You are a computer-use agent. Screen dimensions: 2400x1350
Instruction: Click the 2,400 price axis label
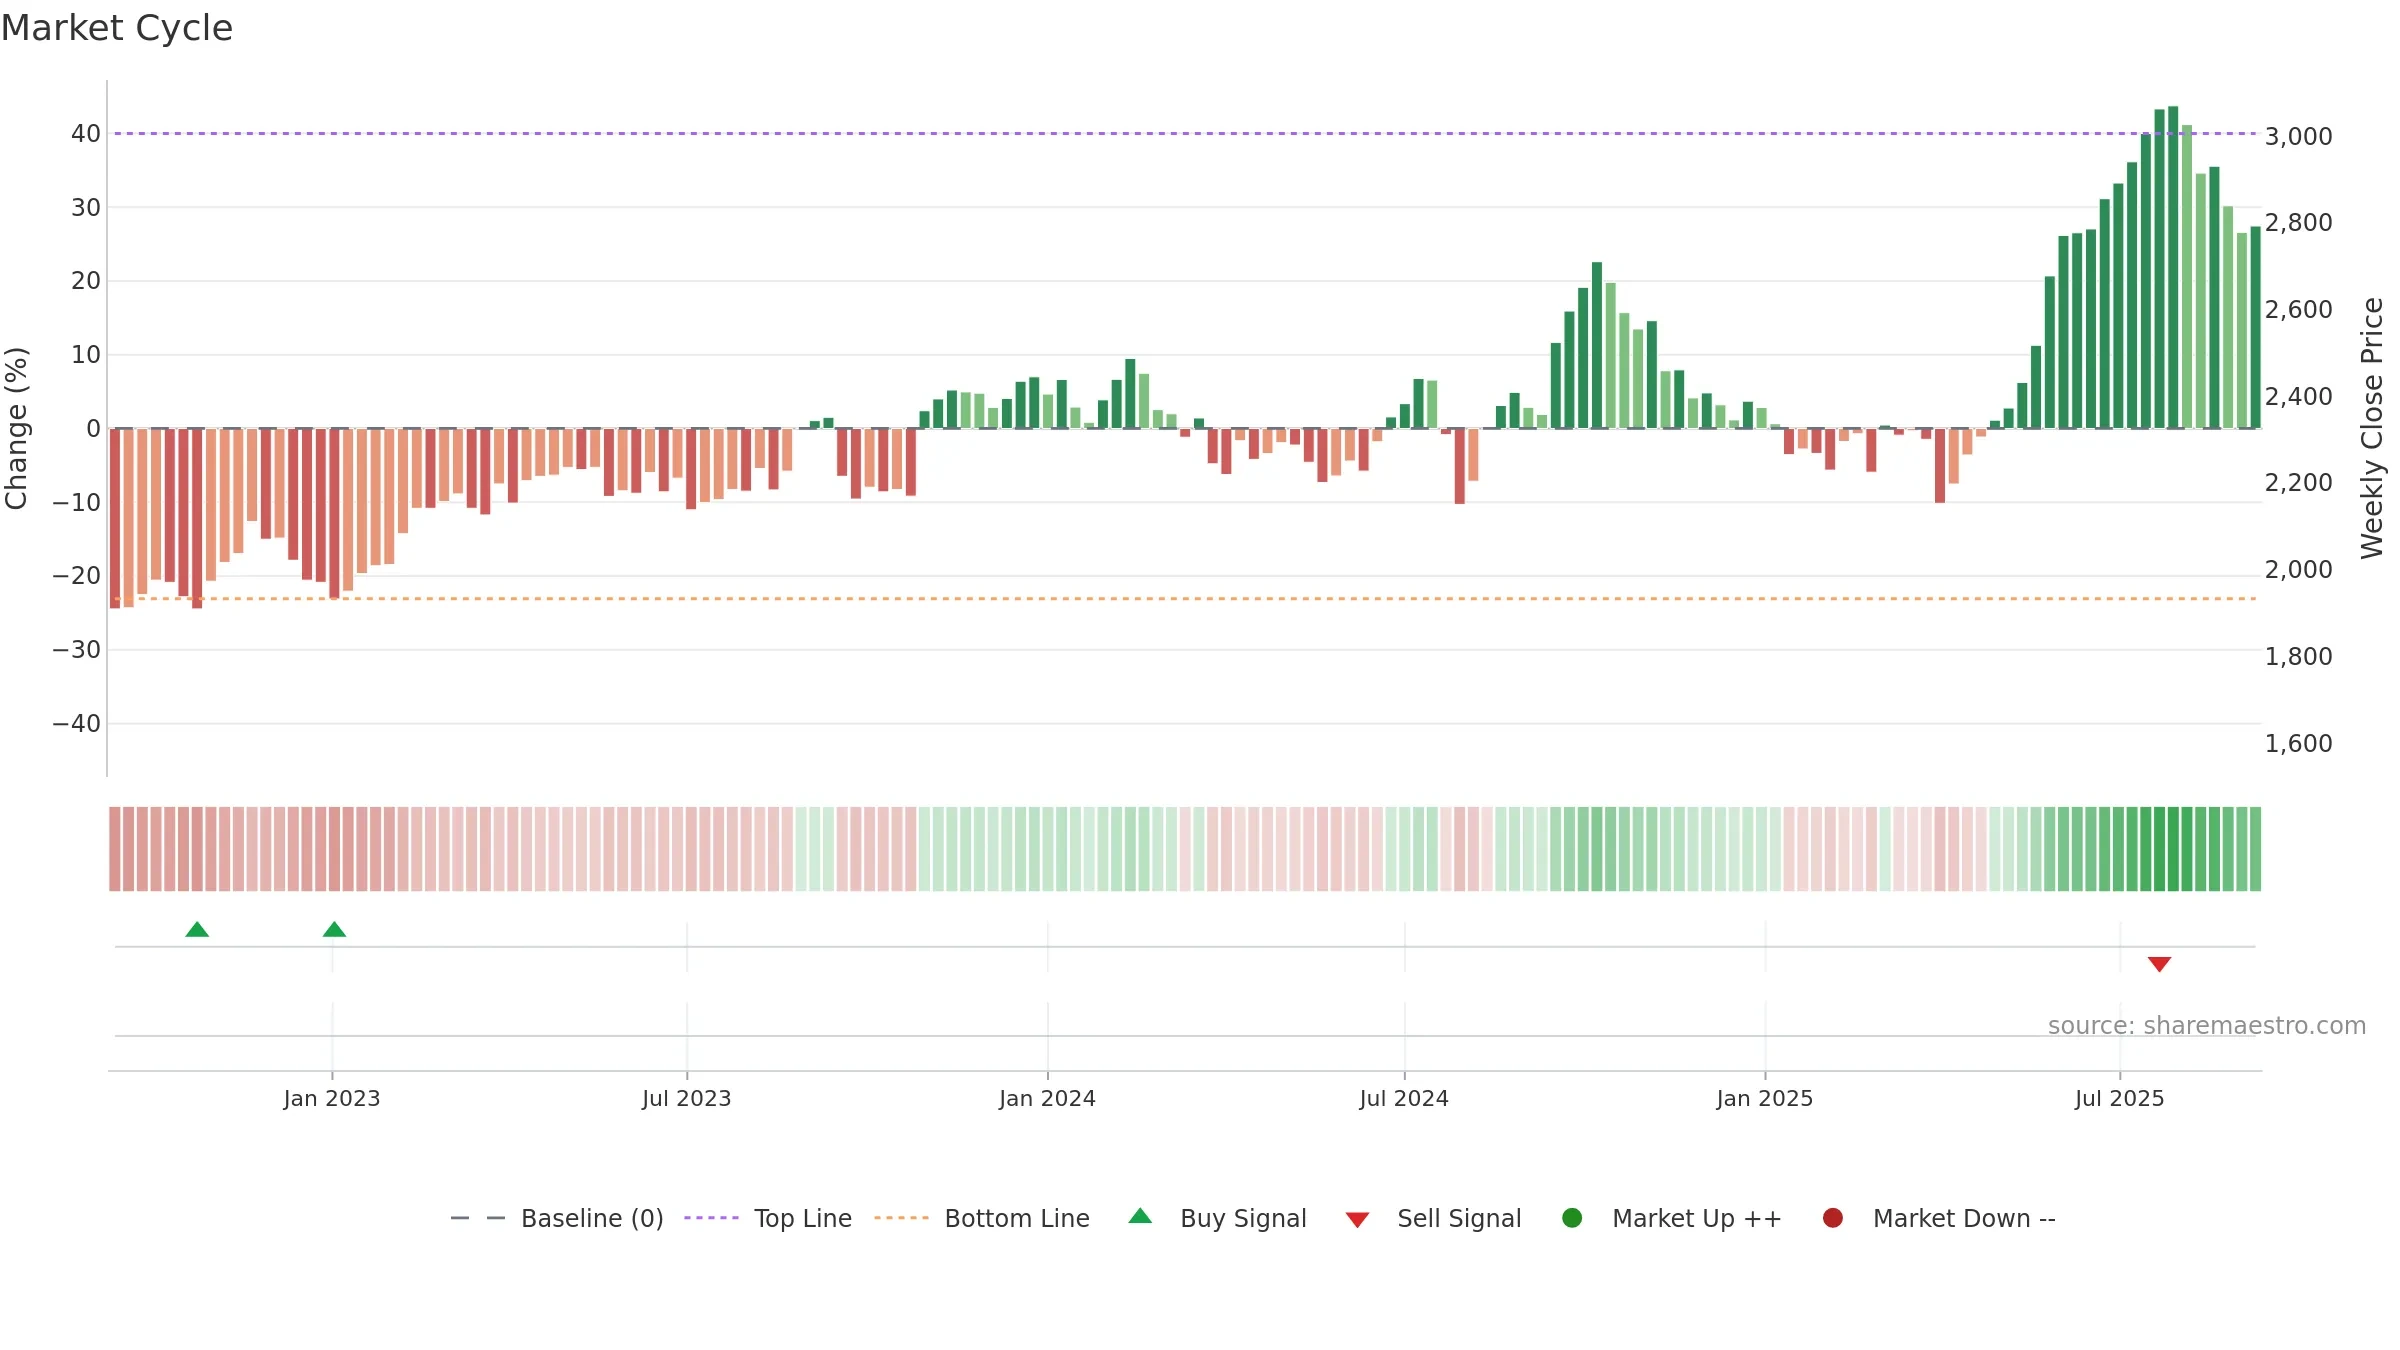2299,397
